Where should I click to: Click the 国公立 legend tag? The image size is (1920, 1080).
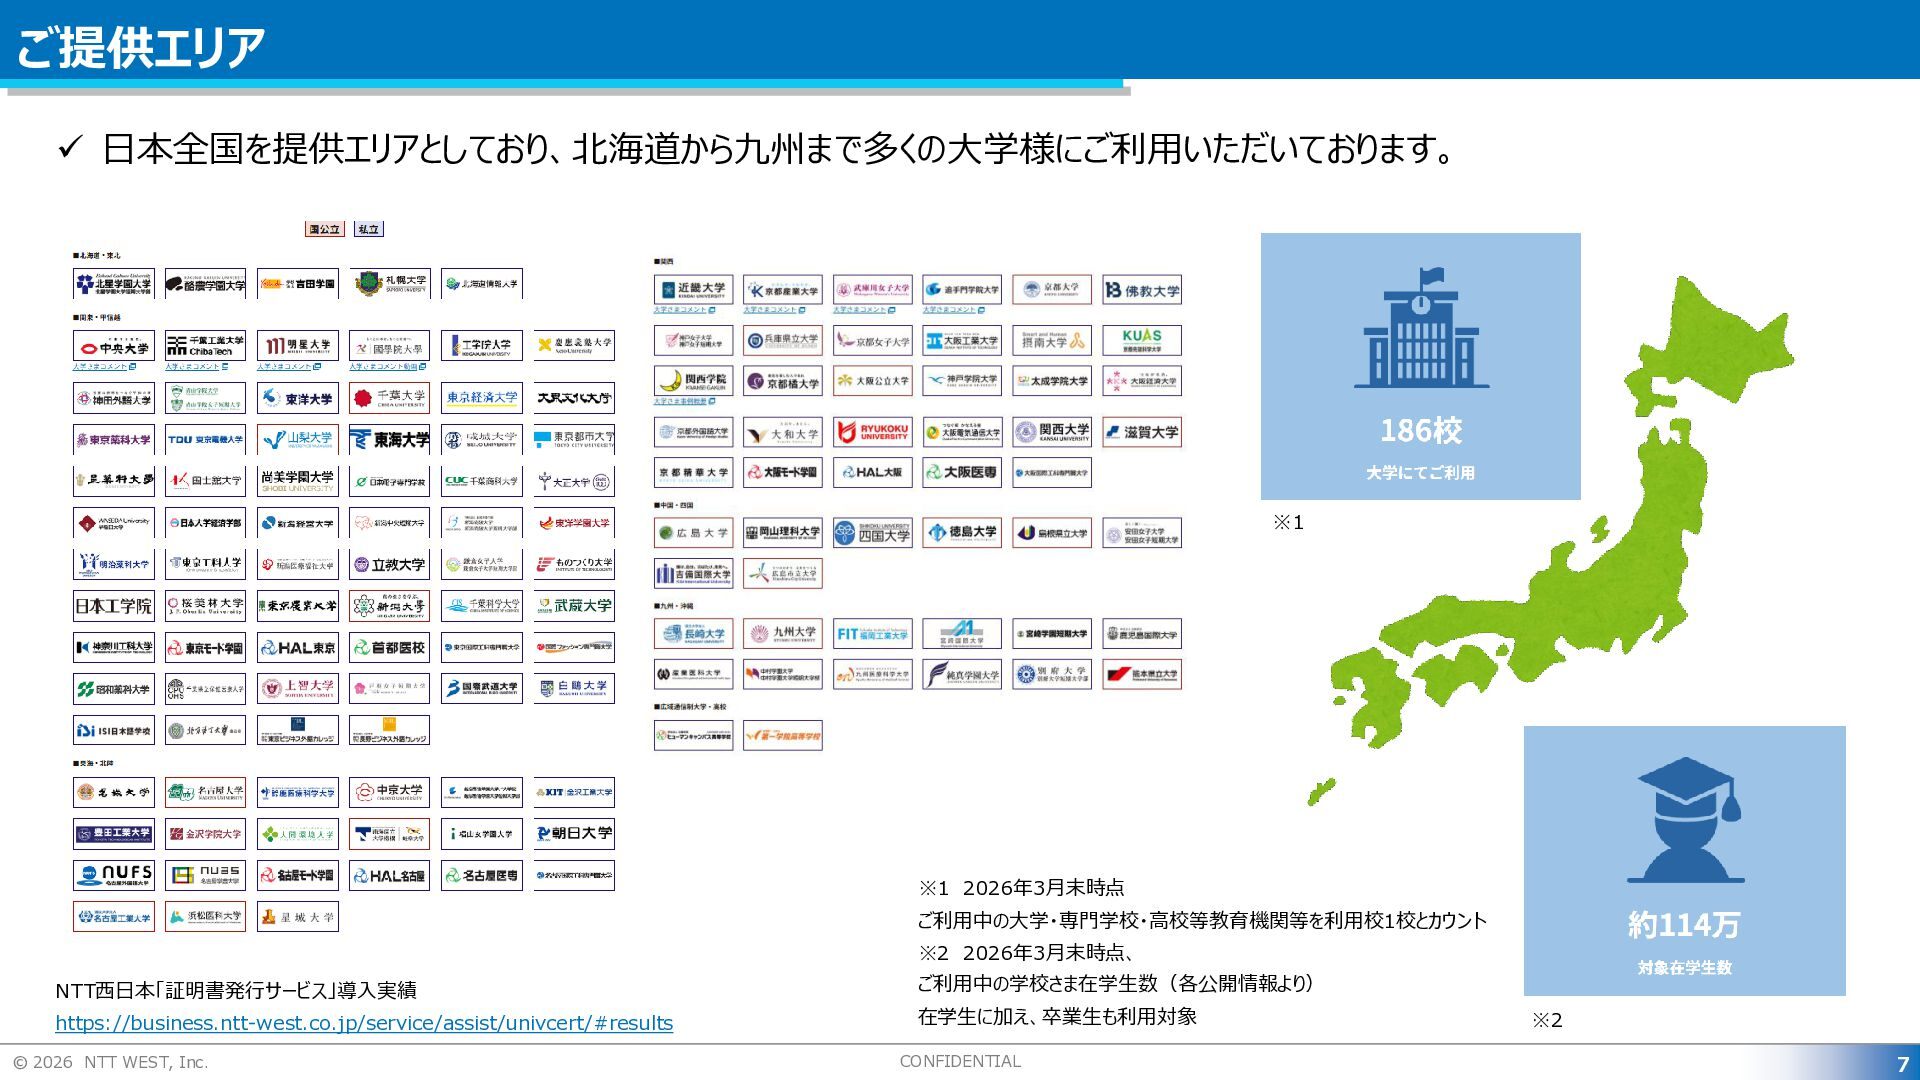point(324,229)
